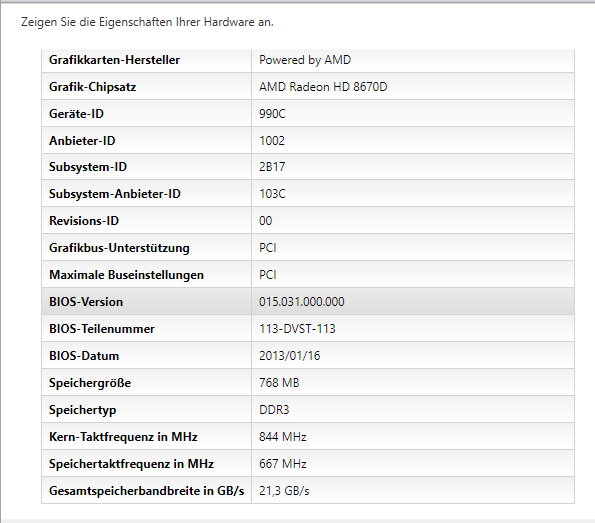This screenshot has height=523, width=595.
Task: Select the Grafikkarten-Hersteller row
Action: [x=308, y=60]
